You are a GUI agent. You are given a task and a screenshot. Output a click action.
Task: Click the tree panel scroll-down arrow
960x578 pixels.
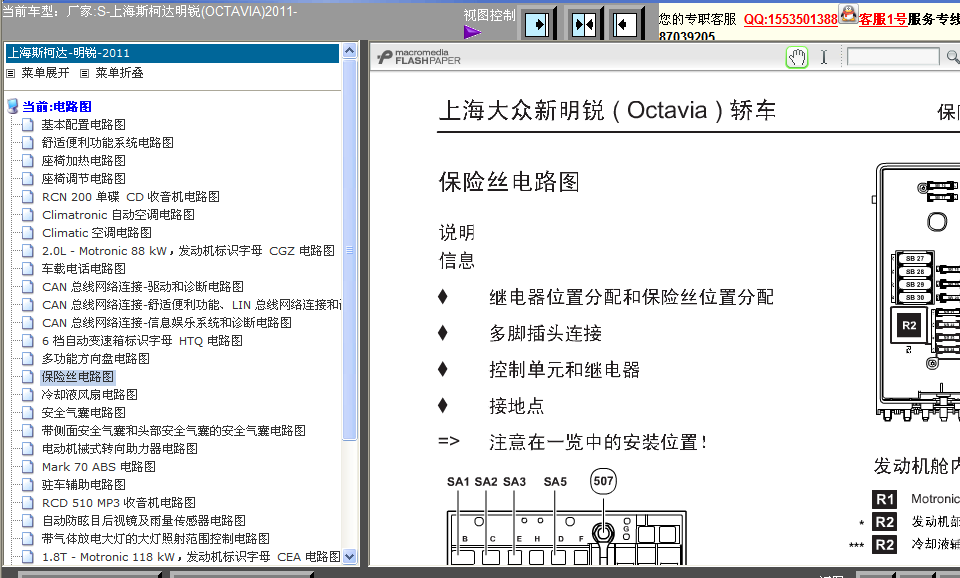pyautogui.click(x=350, y=557)
